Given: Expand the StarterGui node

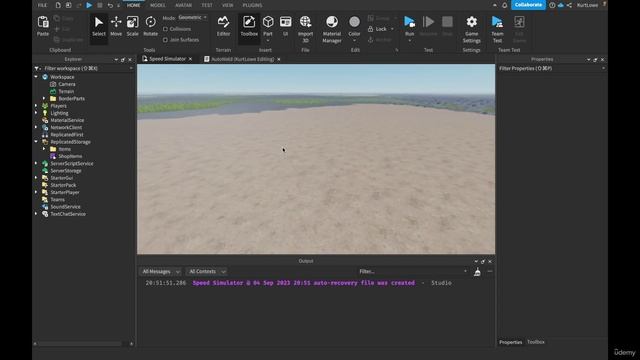Looking at the screenshot, I should (36, 178).
